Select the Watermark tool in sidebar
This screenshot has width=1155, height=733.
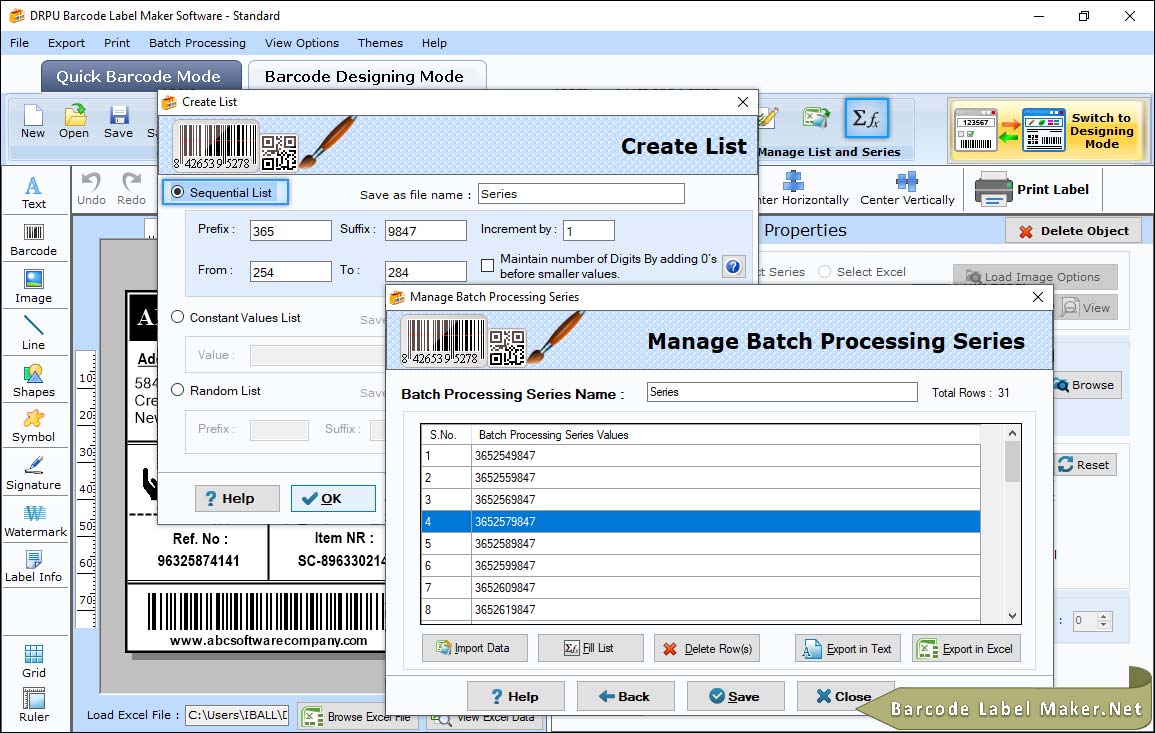pos(35,521)
